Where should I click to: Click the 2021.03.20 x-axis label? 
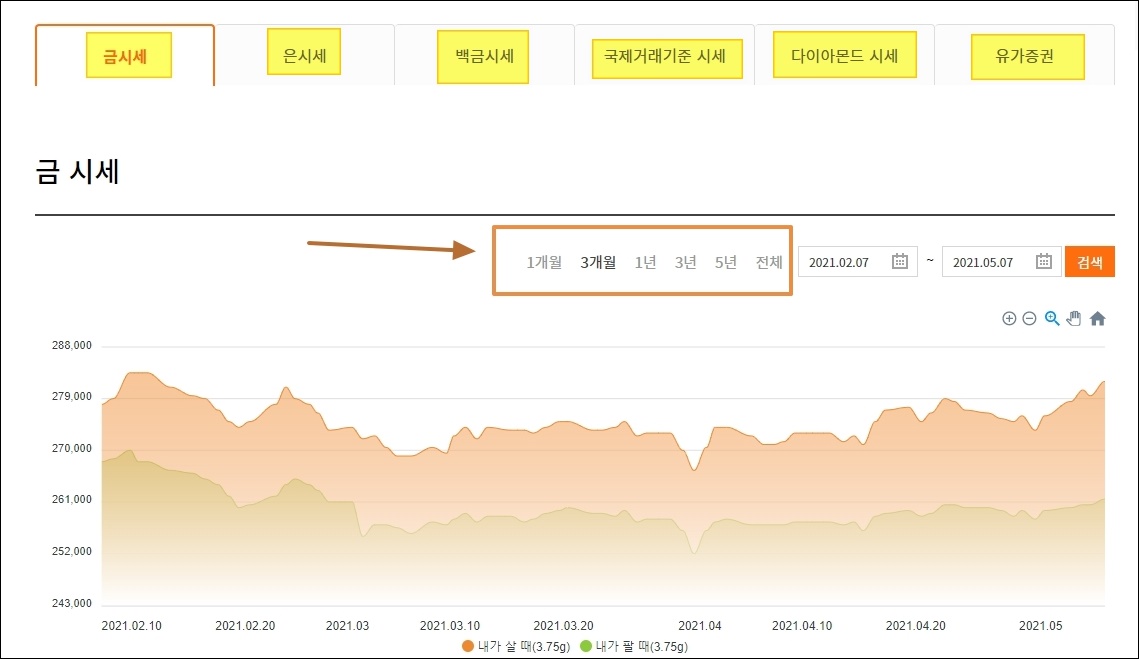(564, 626)
